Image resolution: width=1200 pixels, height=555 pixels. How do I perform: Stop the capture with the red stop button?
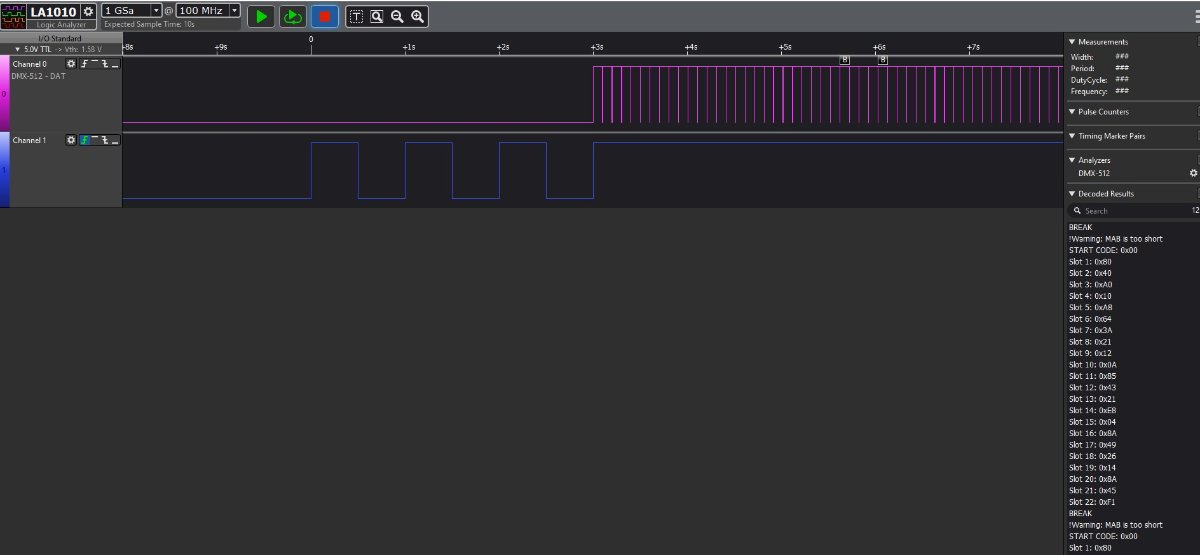click(325, 16)
